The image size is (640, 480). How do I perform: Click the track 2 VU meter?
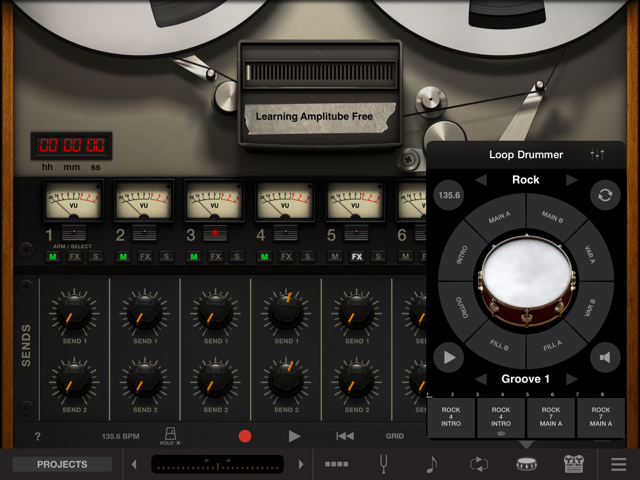[x=144, y=200]
